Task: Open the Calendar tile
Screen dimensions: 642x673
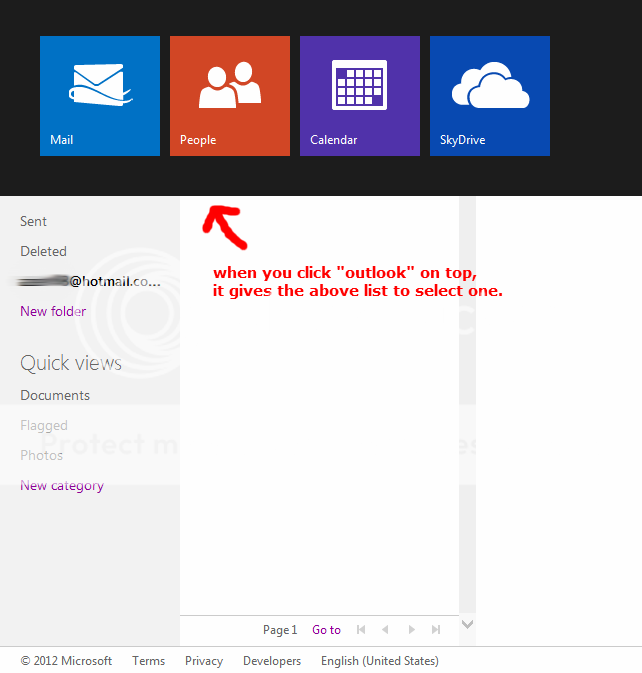Action: click(x=360, y=96)
